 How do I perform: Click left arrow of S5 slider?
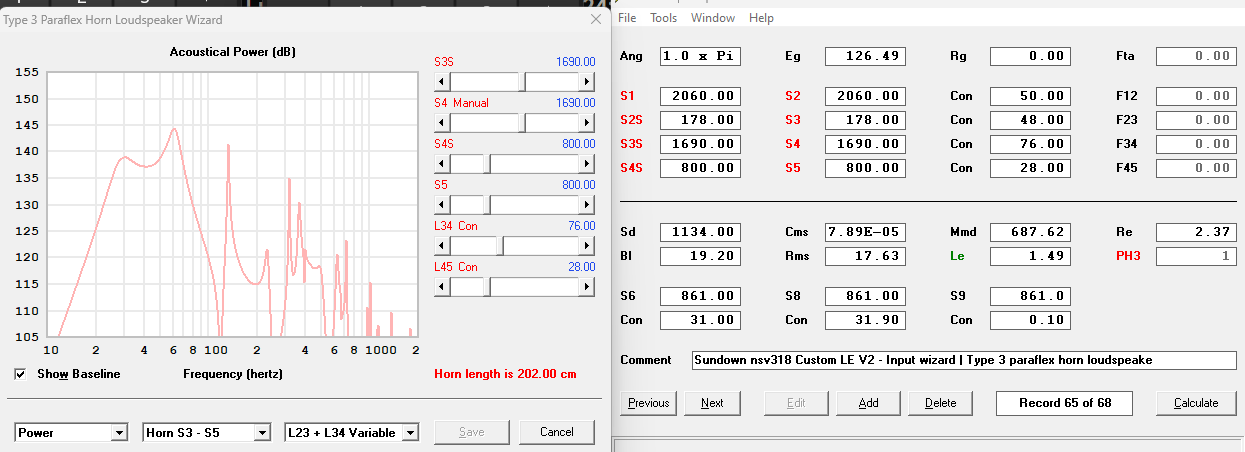pyautogui.click(x=442, y=204)
